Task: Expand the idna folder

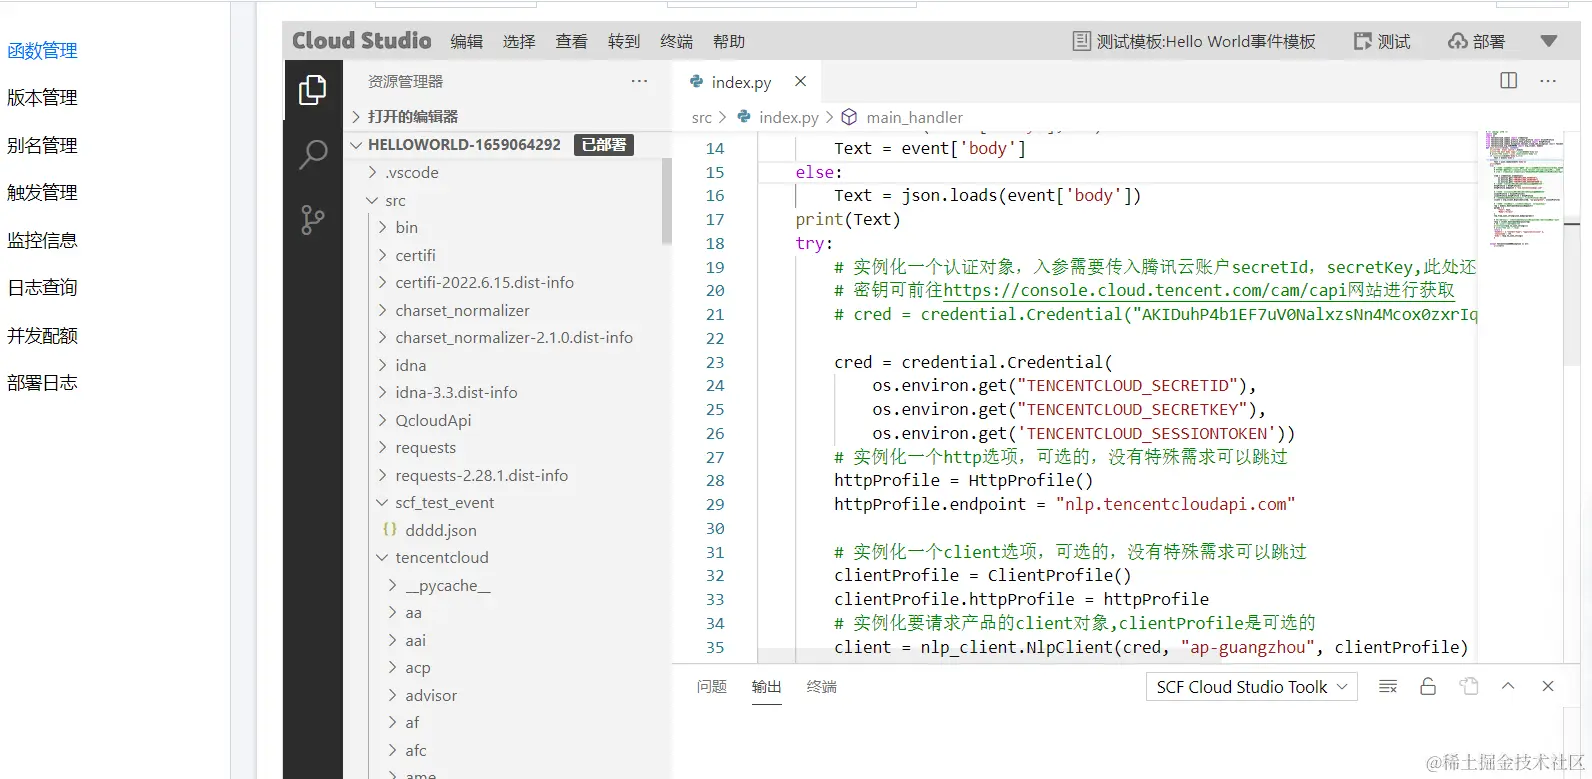Action: point(503,365)
